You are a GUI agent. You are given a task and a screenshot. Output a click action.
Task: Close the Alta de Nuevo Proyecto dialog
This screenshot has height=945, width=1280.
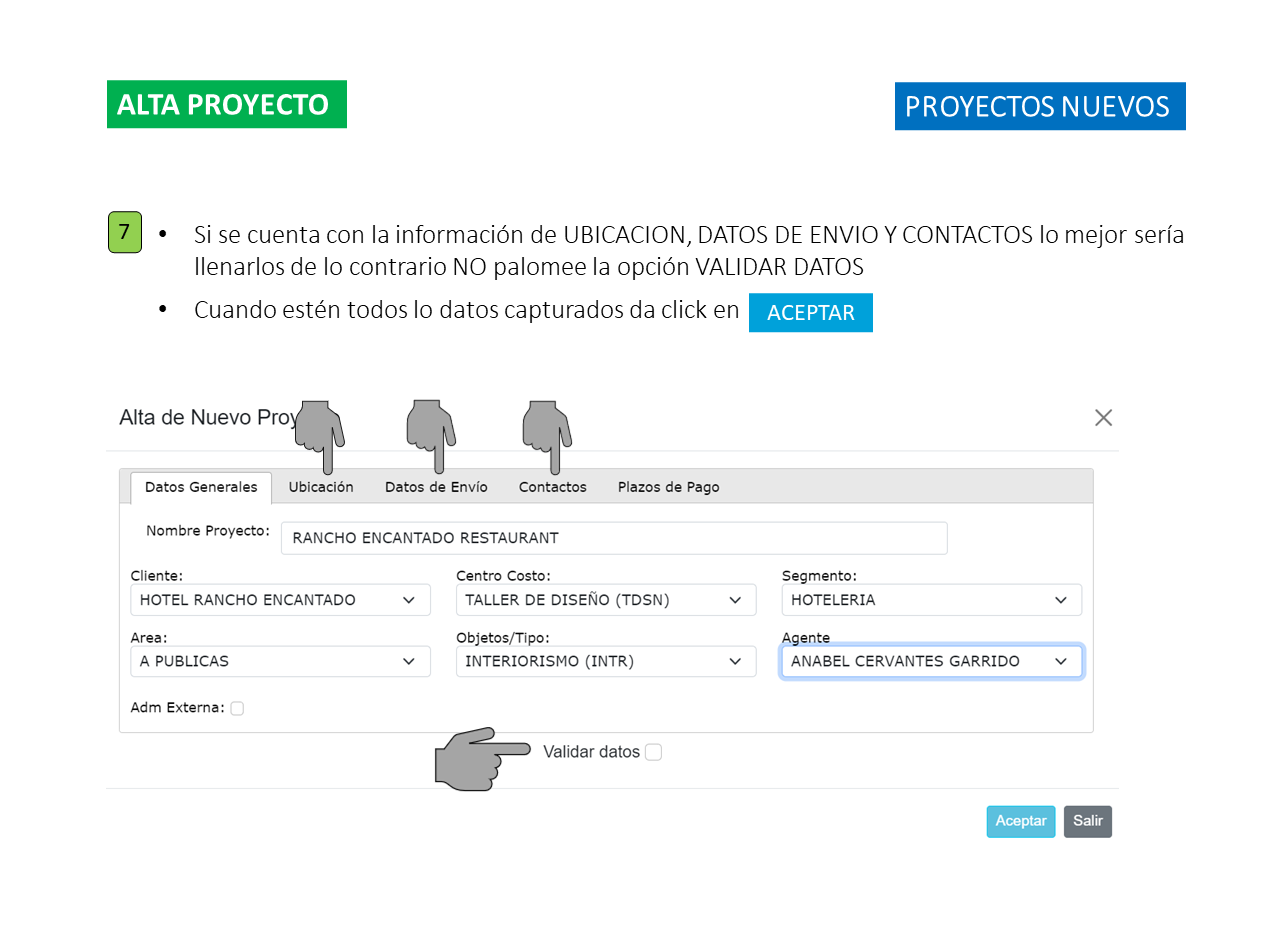pos(1103,418)
